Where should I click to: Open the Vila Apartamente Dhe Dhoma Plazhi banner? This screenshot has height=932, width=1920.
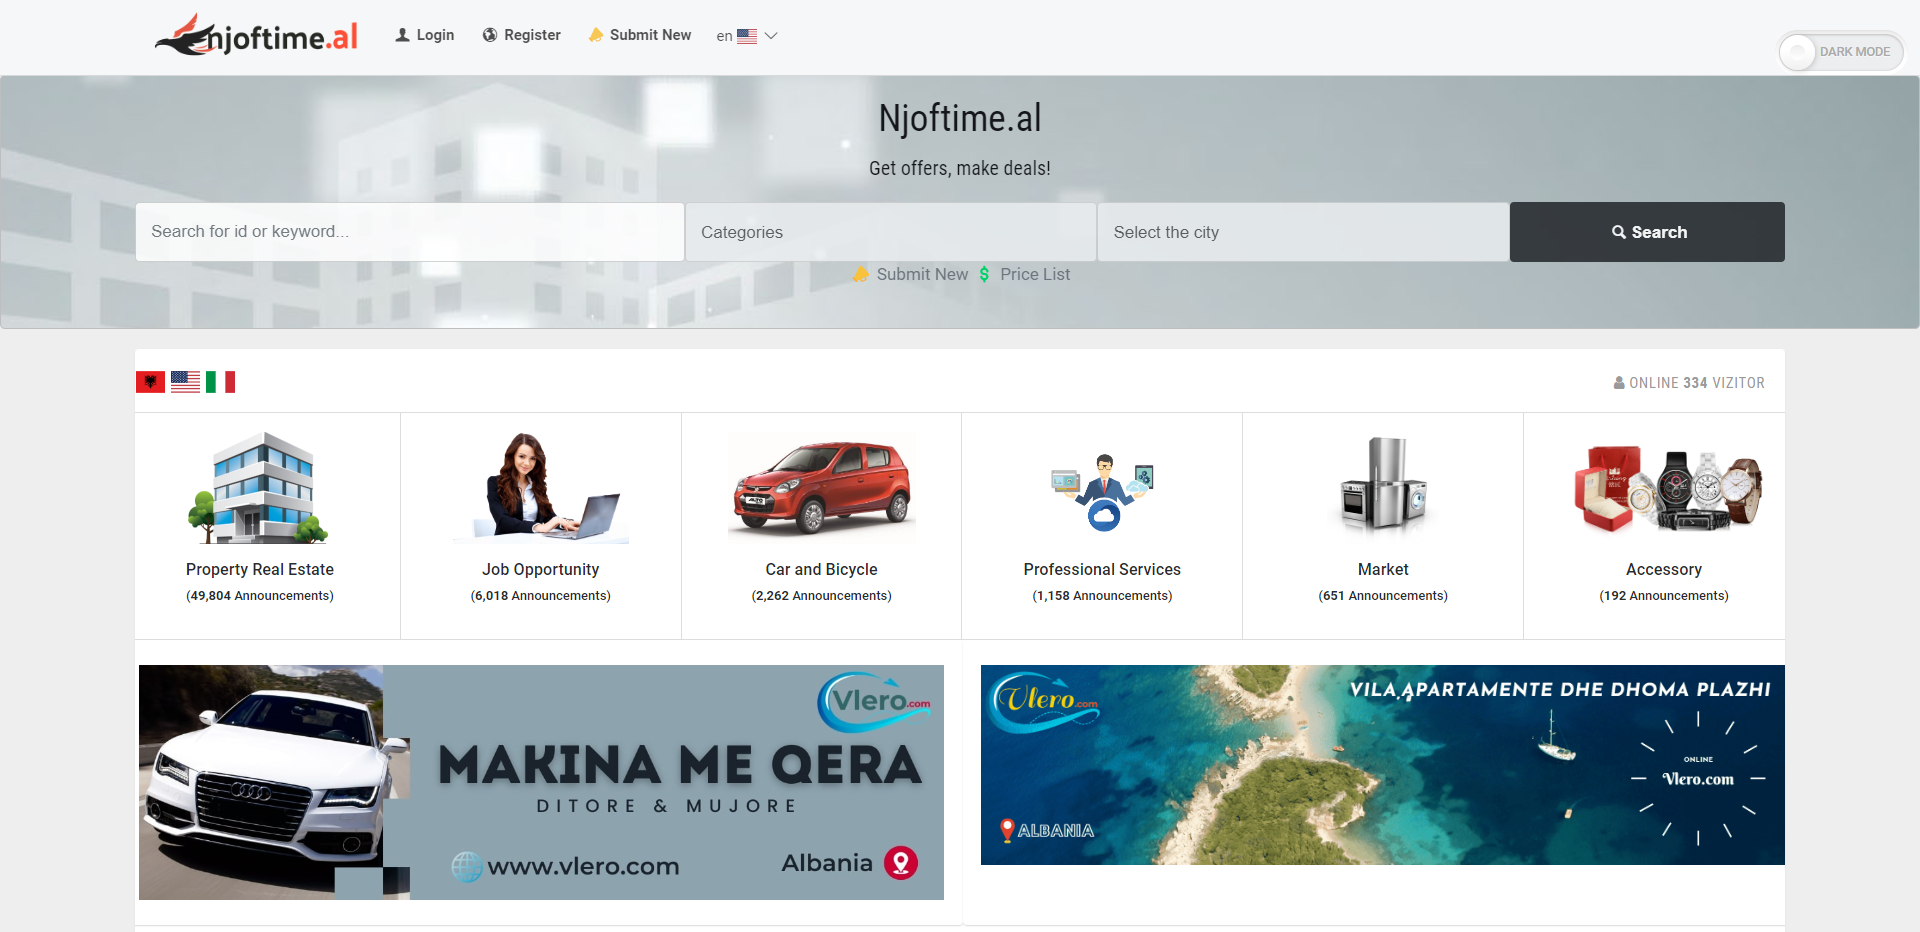(x=1383, y=765)
